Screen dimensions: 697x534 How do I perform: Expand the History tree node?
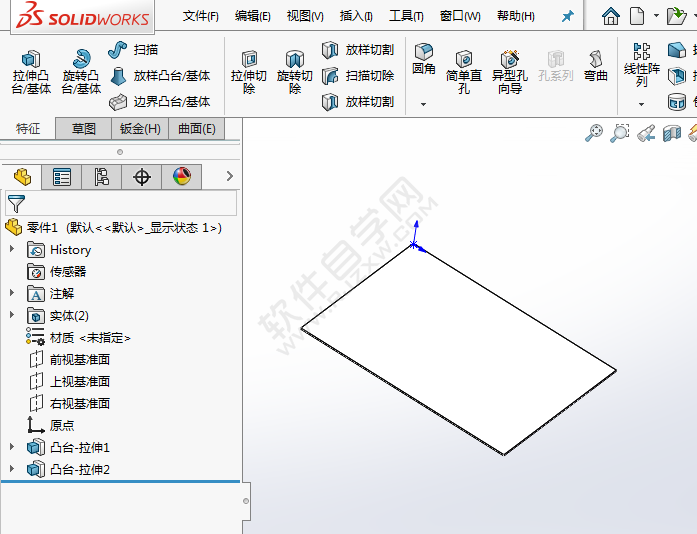click(12, 250)
